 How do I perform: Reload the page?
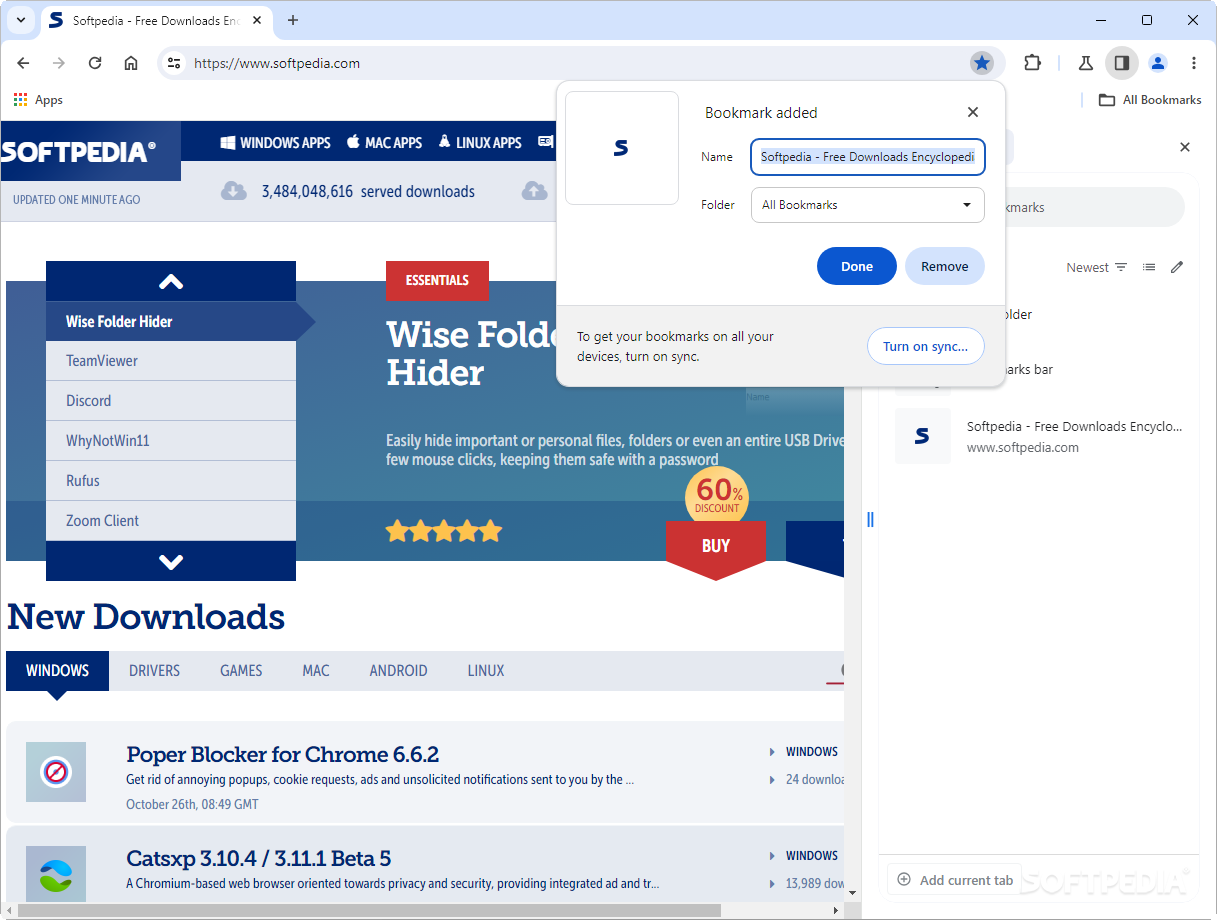(95, 63)
